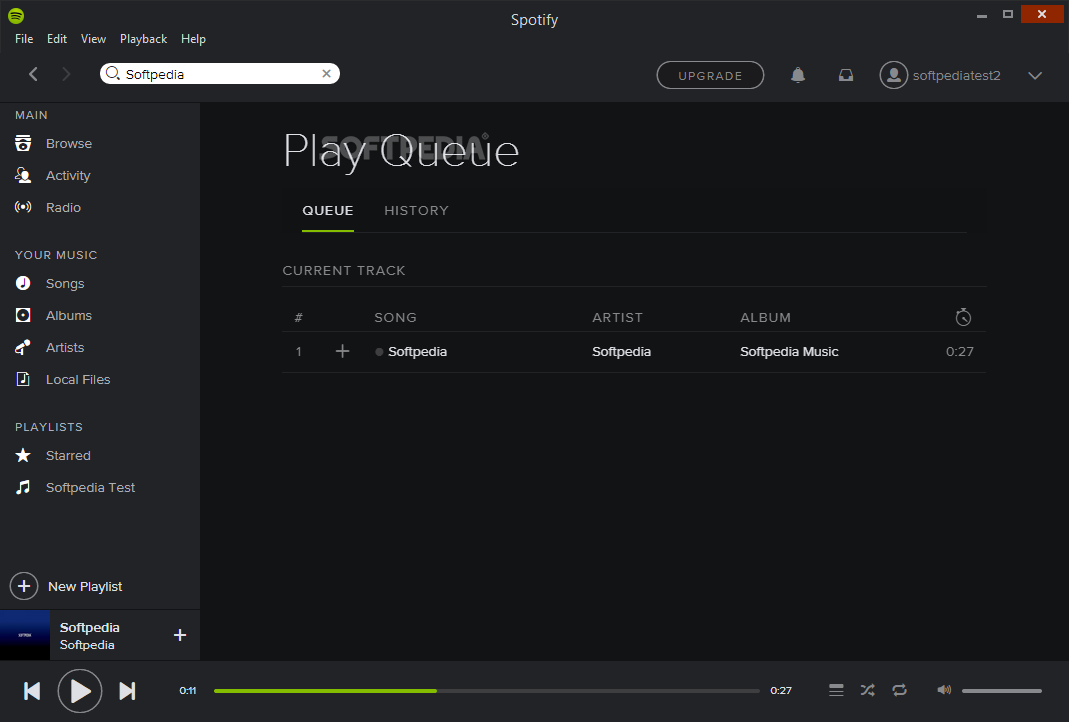Switch to the HISTORY tab
This screenshot has height=722, width=1069.
tap(417, 211)
